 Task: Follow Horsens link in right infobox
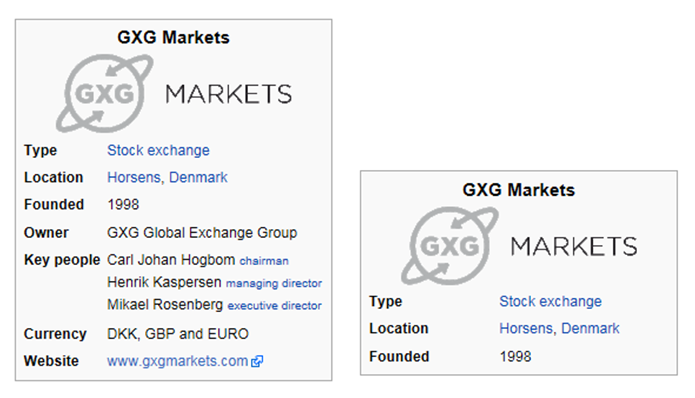click(526, 328)
